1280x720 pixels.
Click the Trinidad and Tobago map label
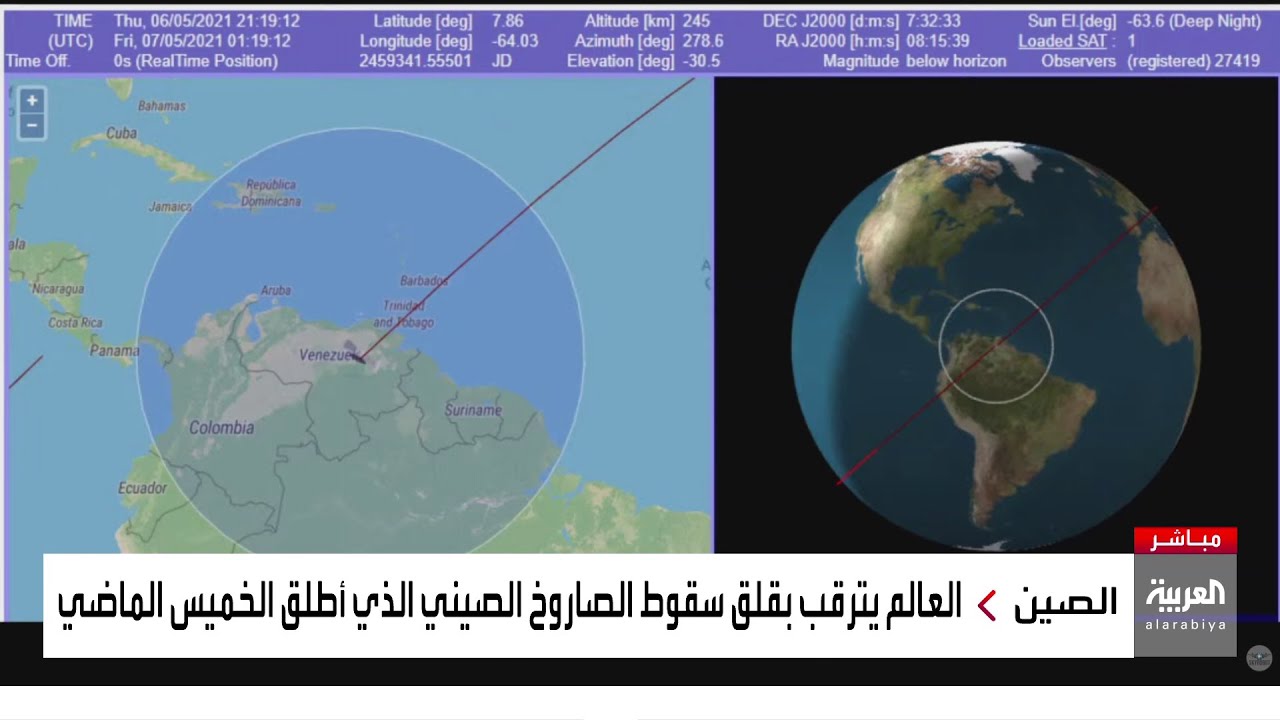tap(404, 315)
